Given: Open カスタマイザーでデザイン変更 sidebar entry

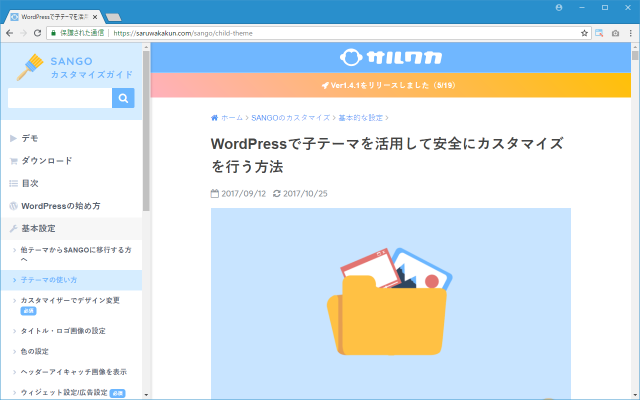Looking at the screenshot, I should (70, 300).
